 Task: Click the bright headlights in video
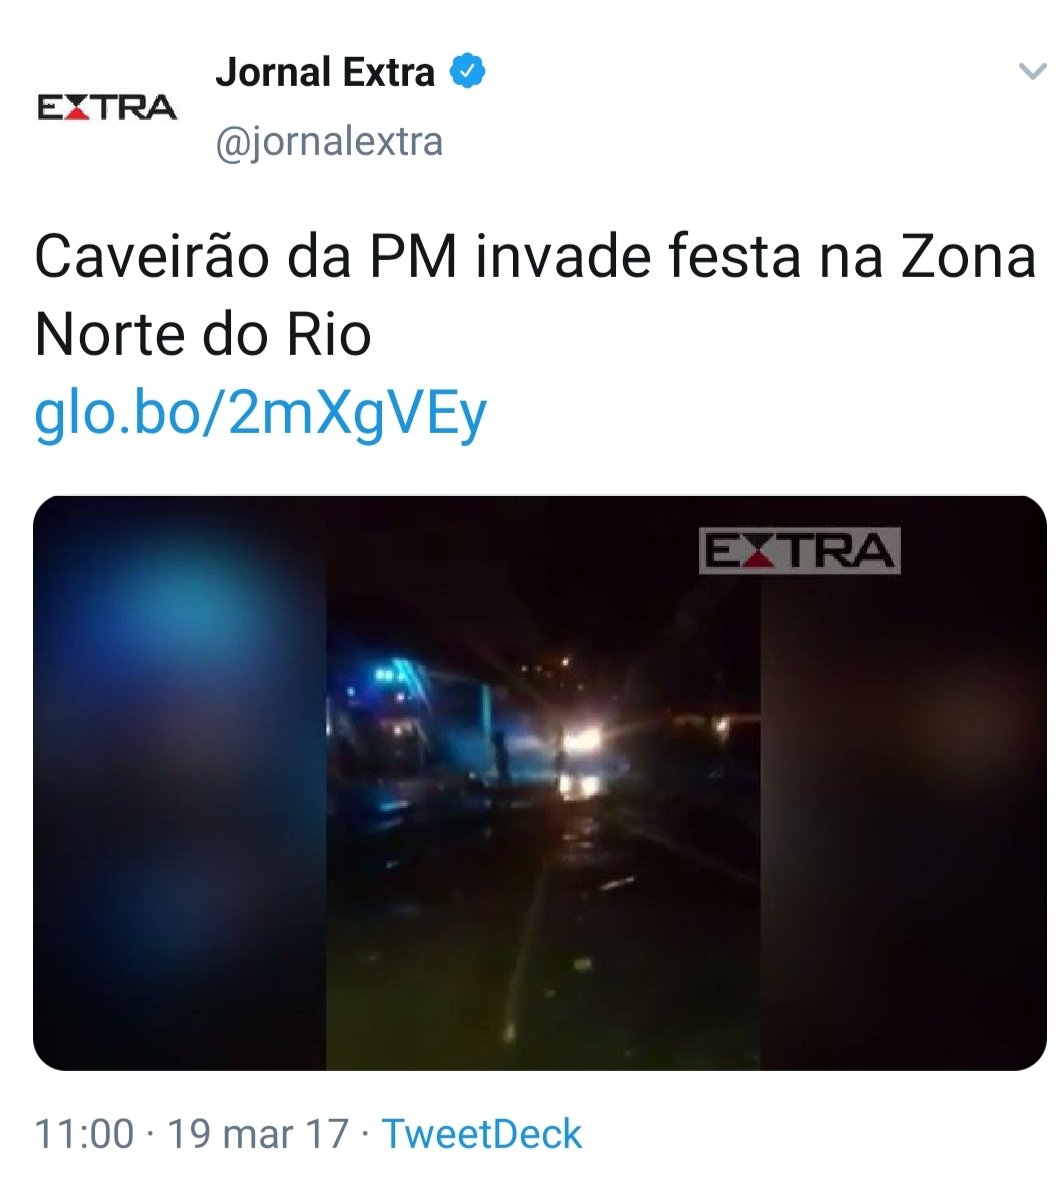click(582, 742)
